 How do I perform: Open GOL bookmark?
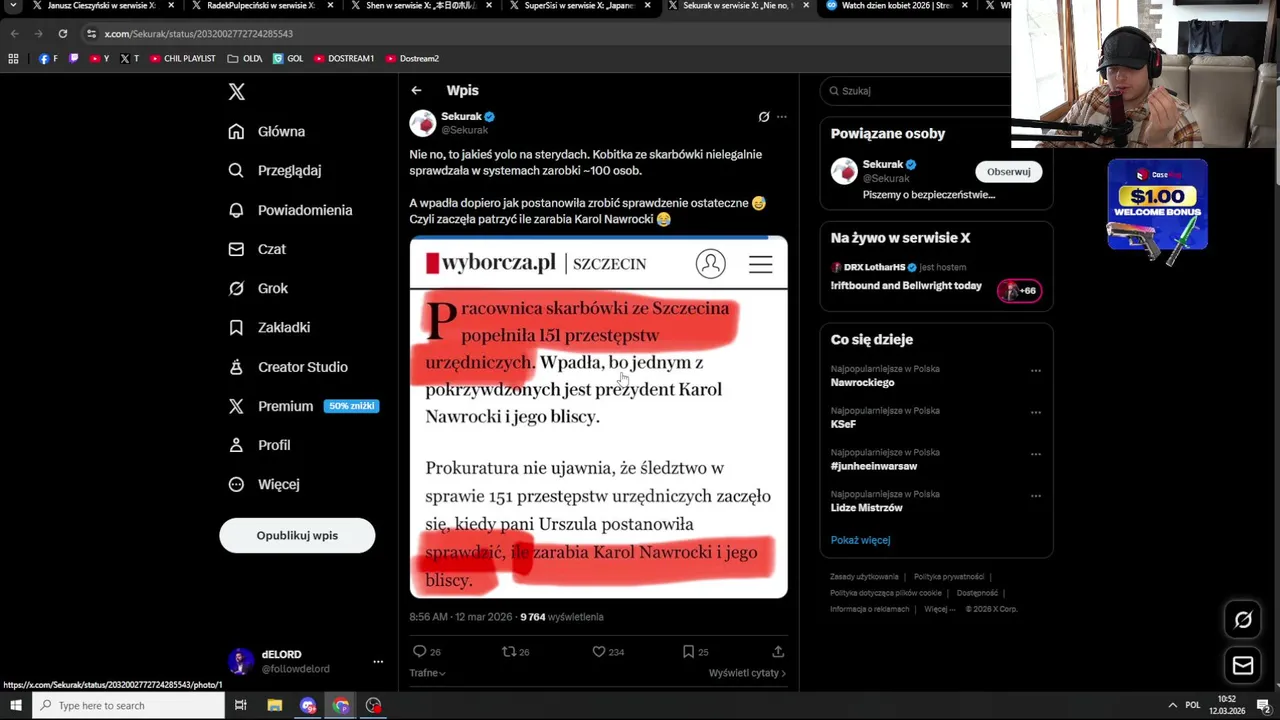[287, 58]
